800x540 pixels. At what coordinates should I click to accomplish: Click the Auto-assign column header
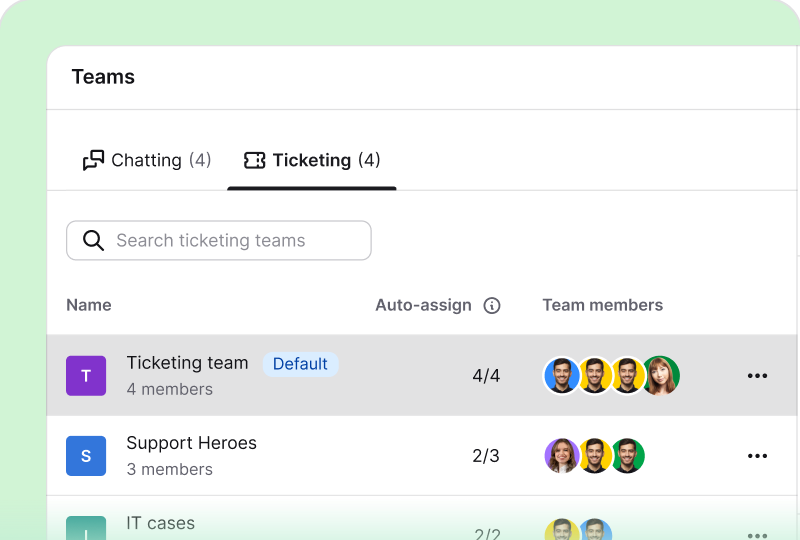(423, 305)
